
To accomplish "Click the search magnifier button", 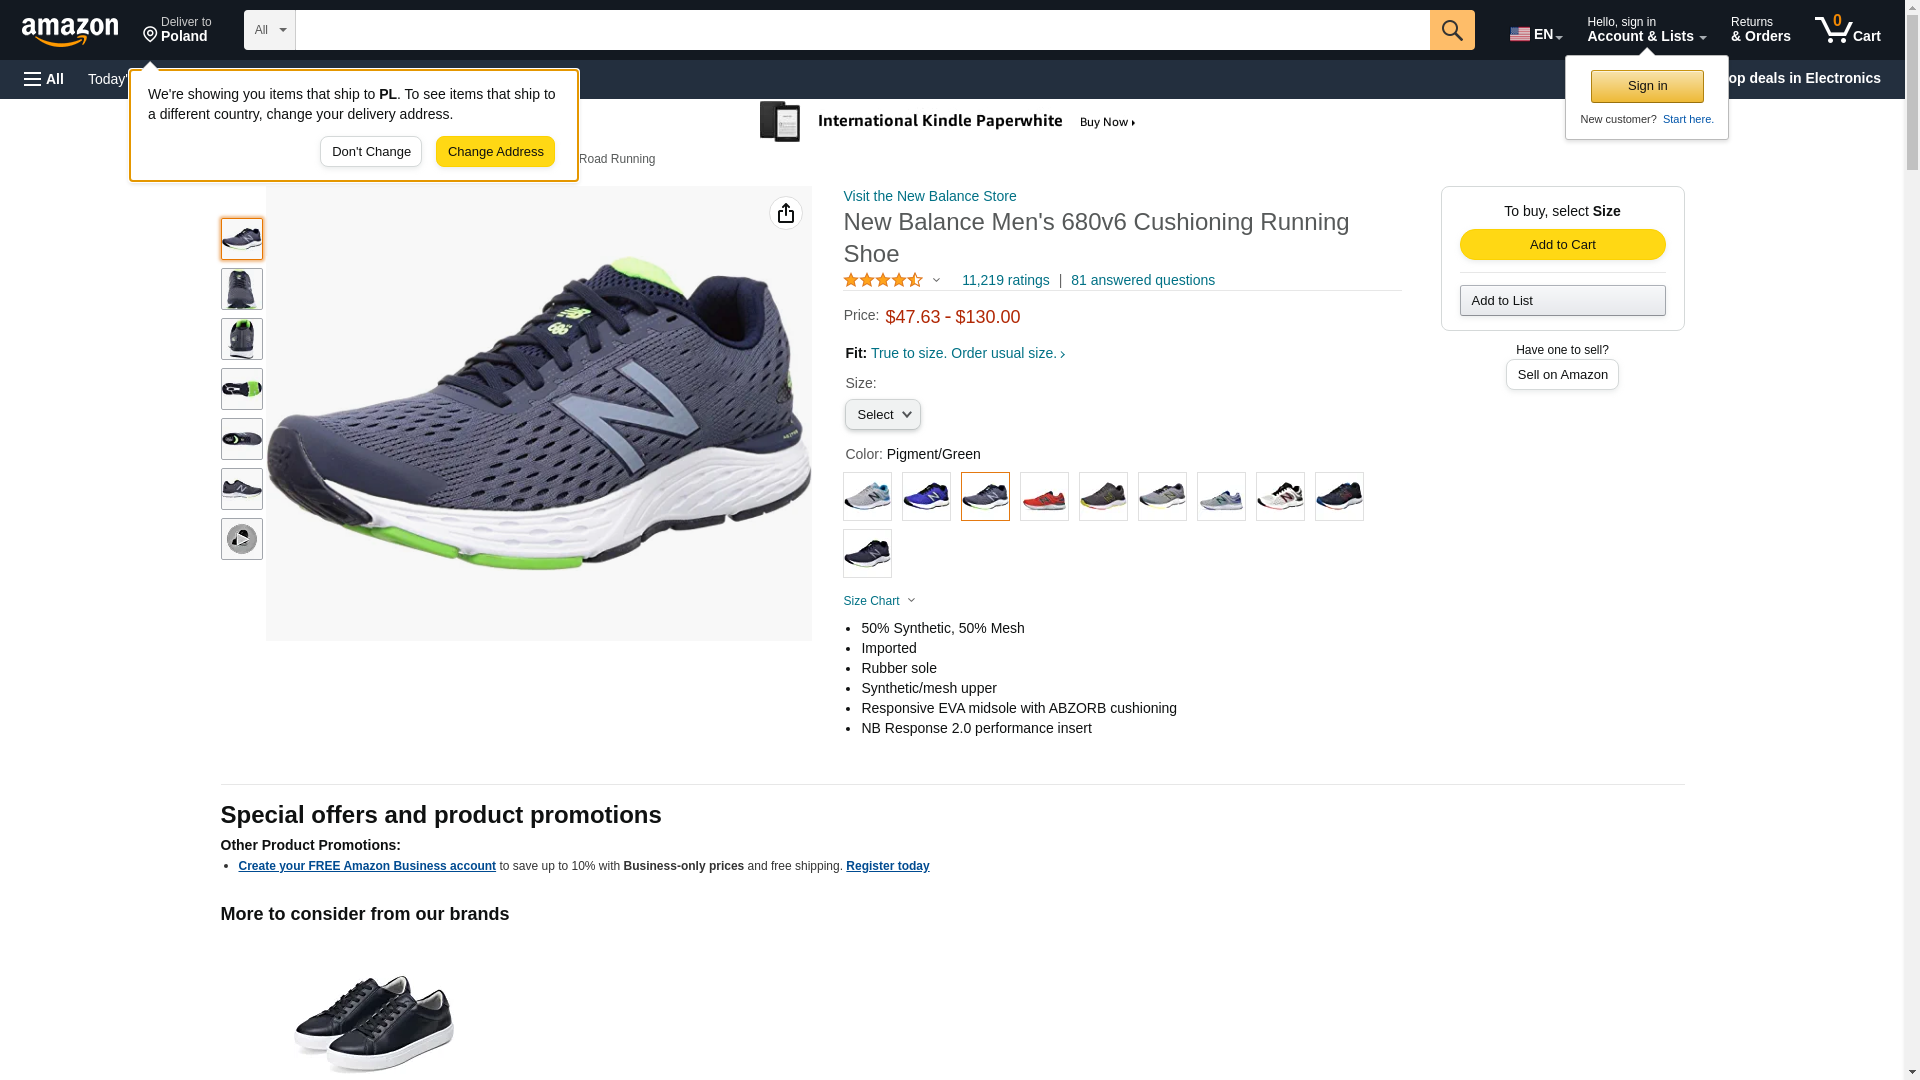I will click(x=1451, y=30).
